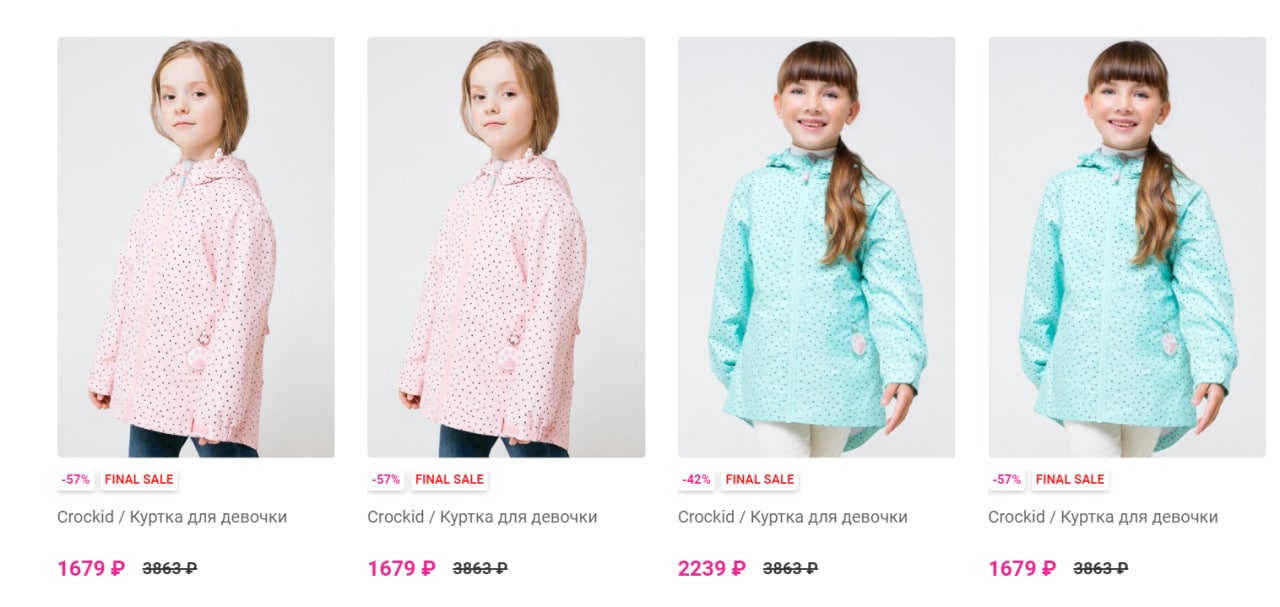Click FINAL SALE label under fourth product
The image size is (1280, 607).
pos(1070,479)
